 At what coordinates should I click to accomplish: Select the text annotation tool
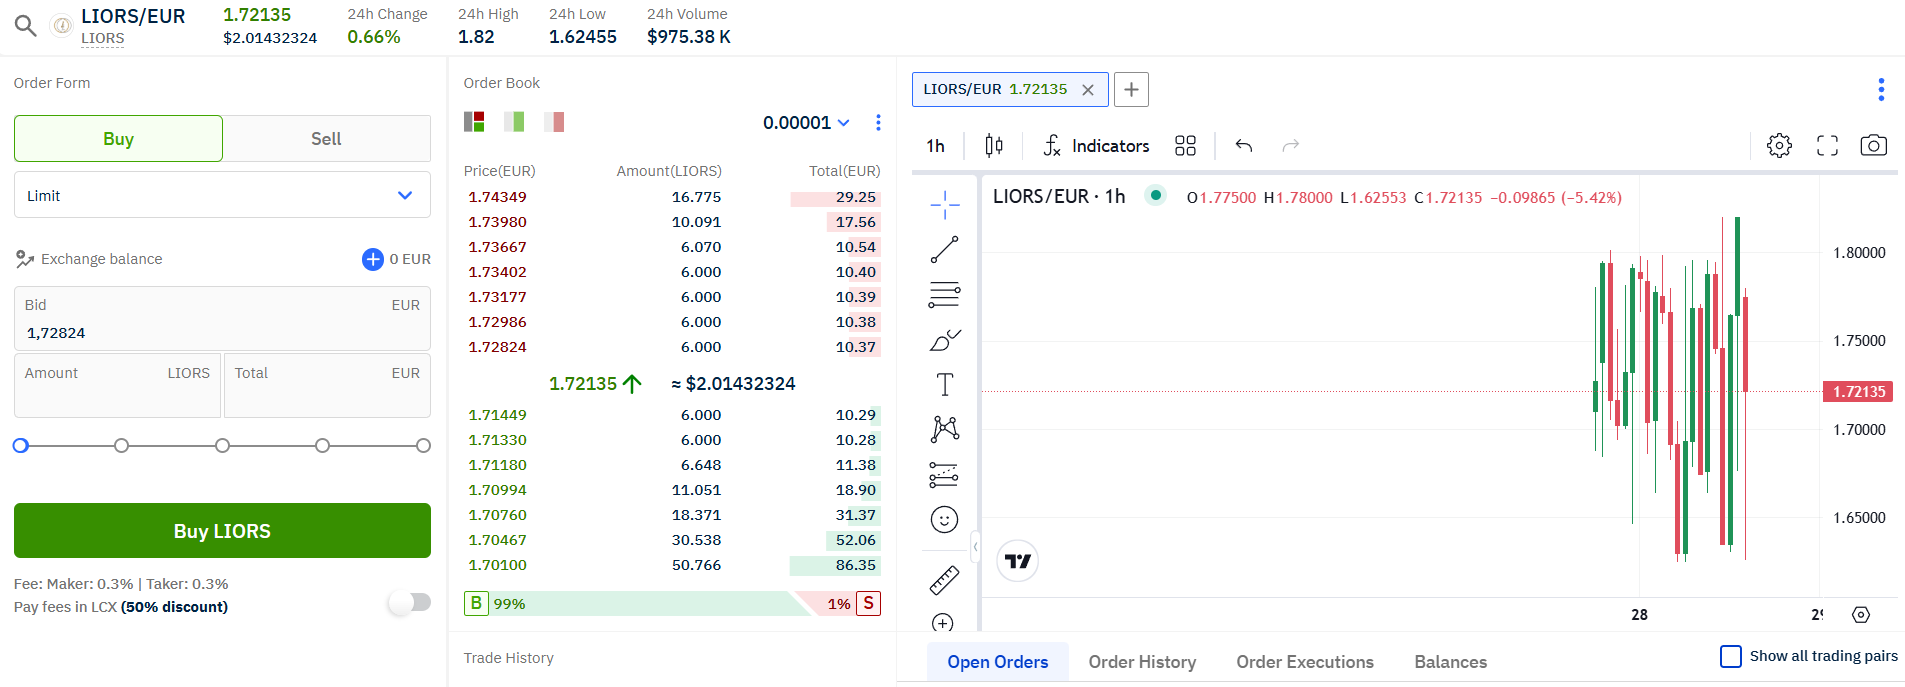(x=944, y=384)
